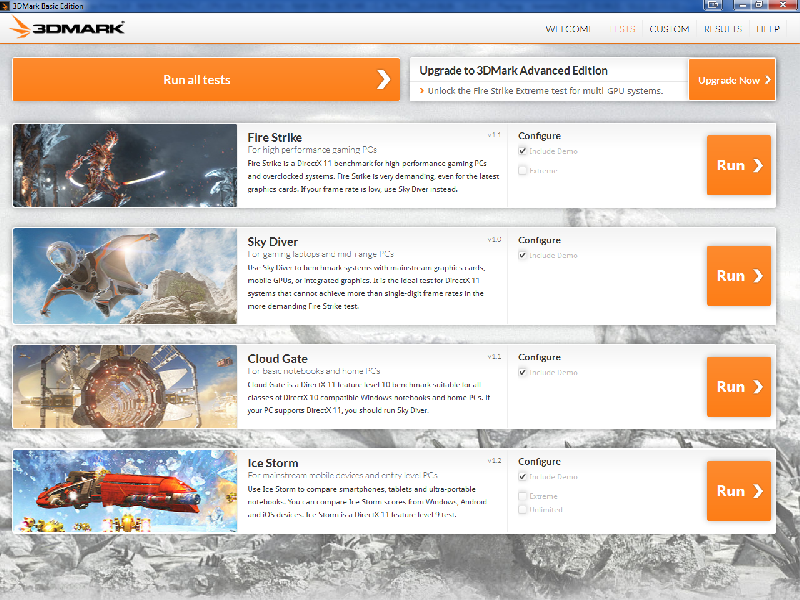Toggle Include Demo for Sky Diver
The image size is (800, 600).
[x=522, y=255]
